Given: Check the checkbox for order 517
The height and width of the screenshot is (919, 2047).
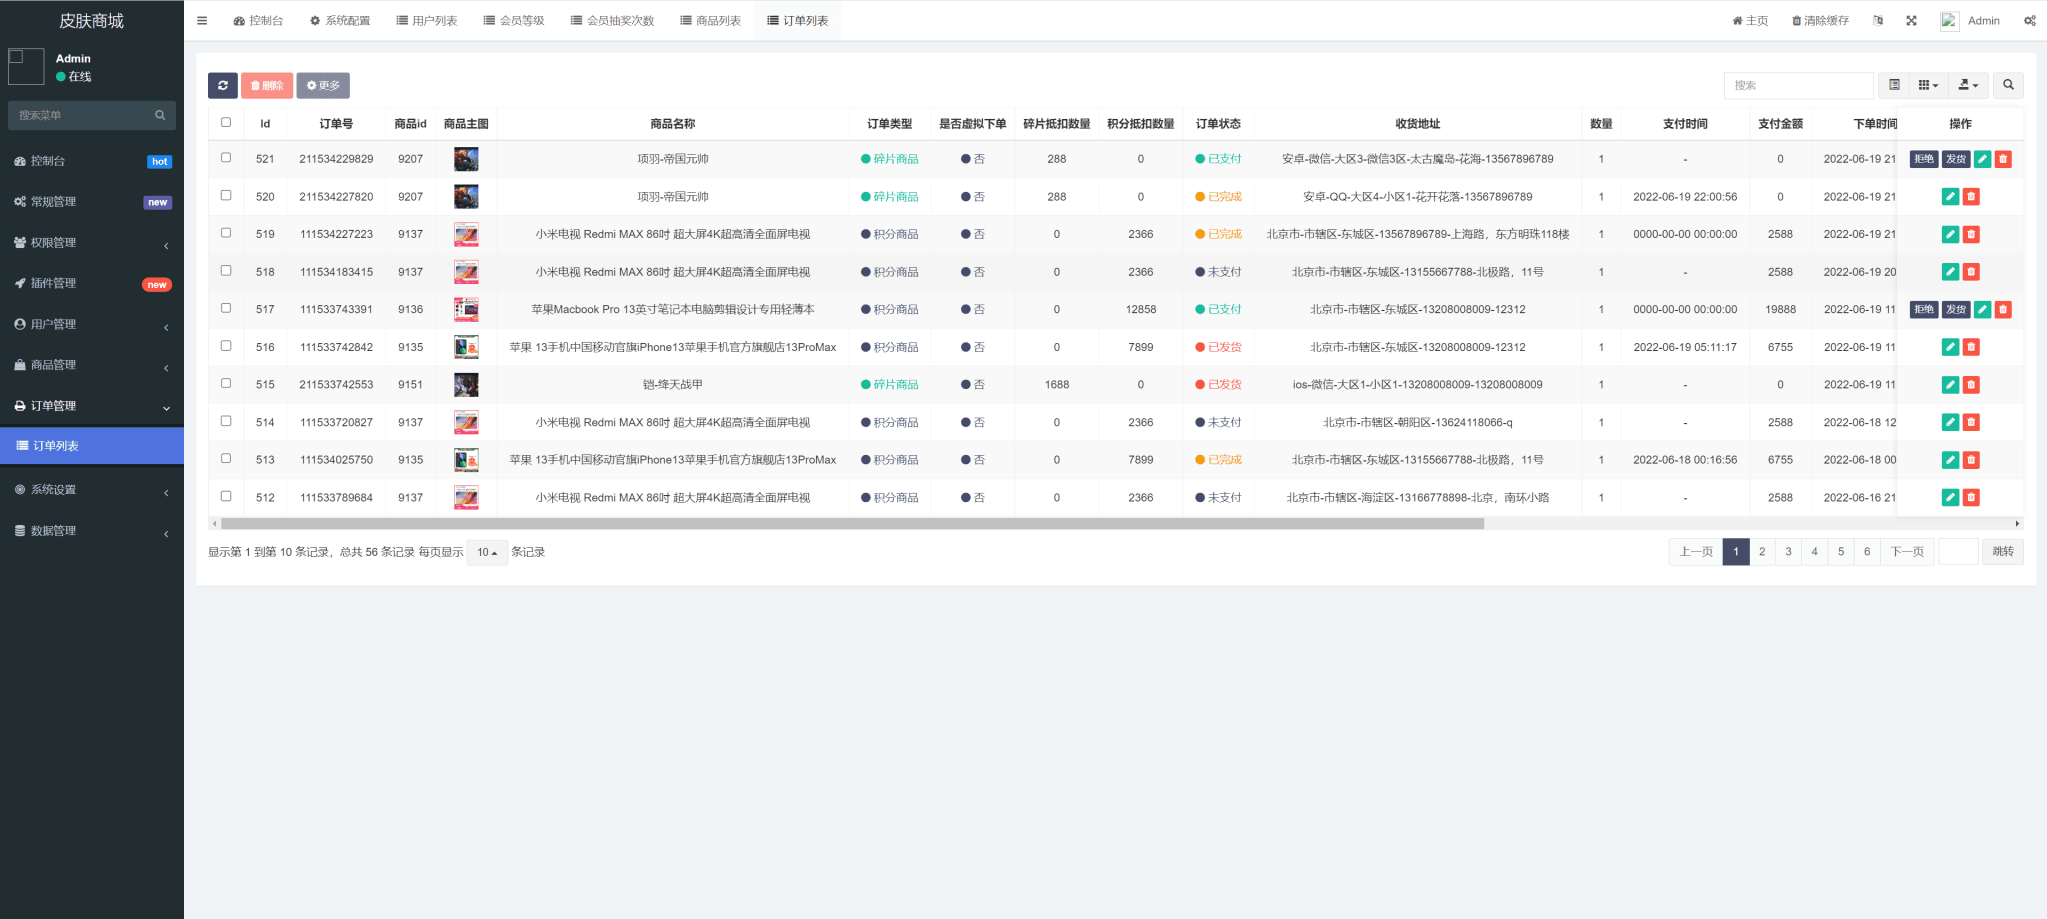Looking at the screenshot, I should (226, 308).
